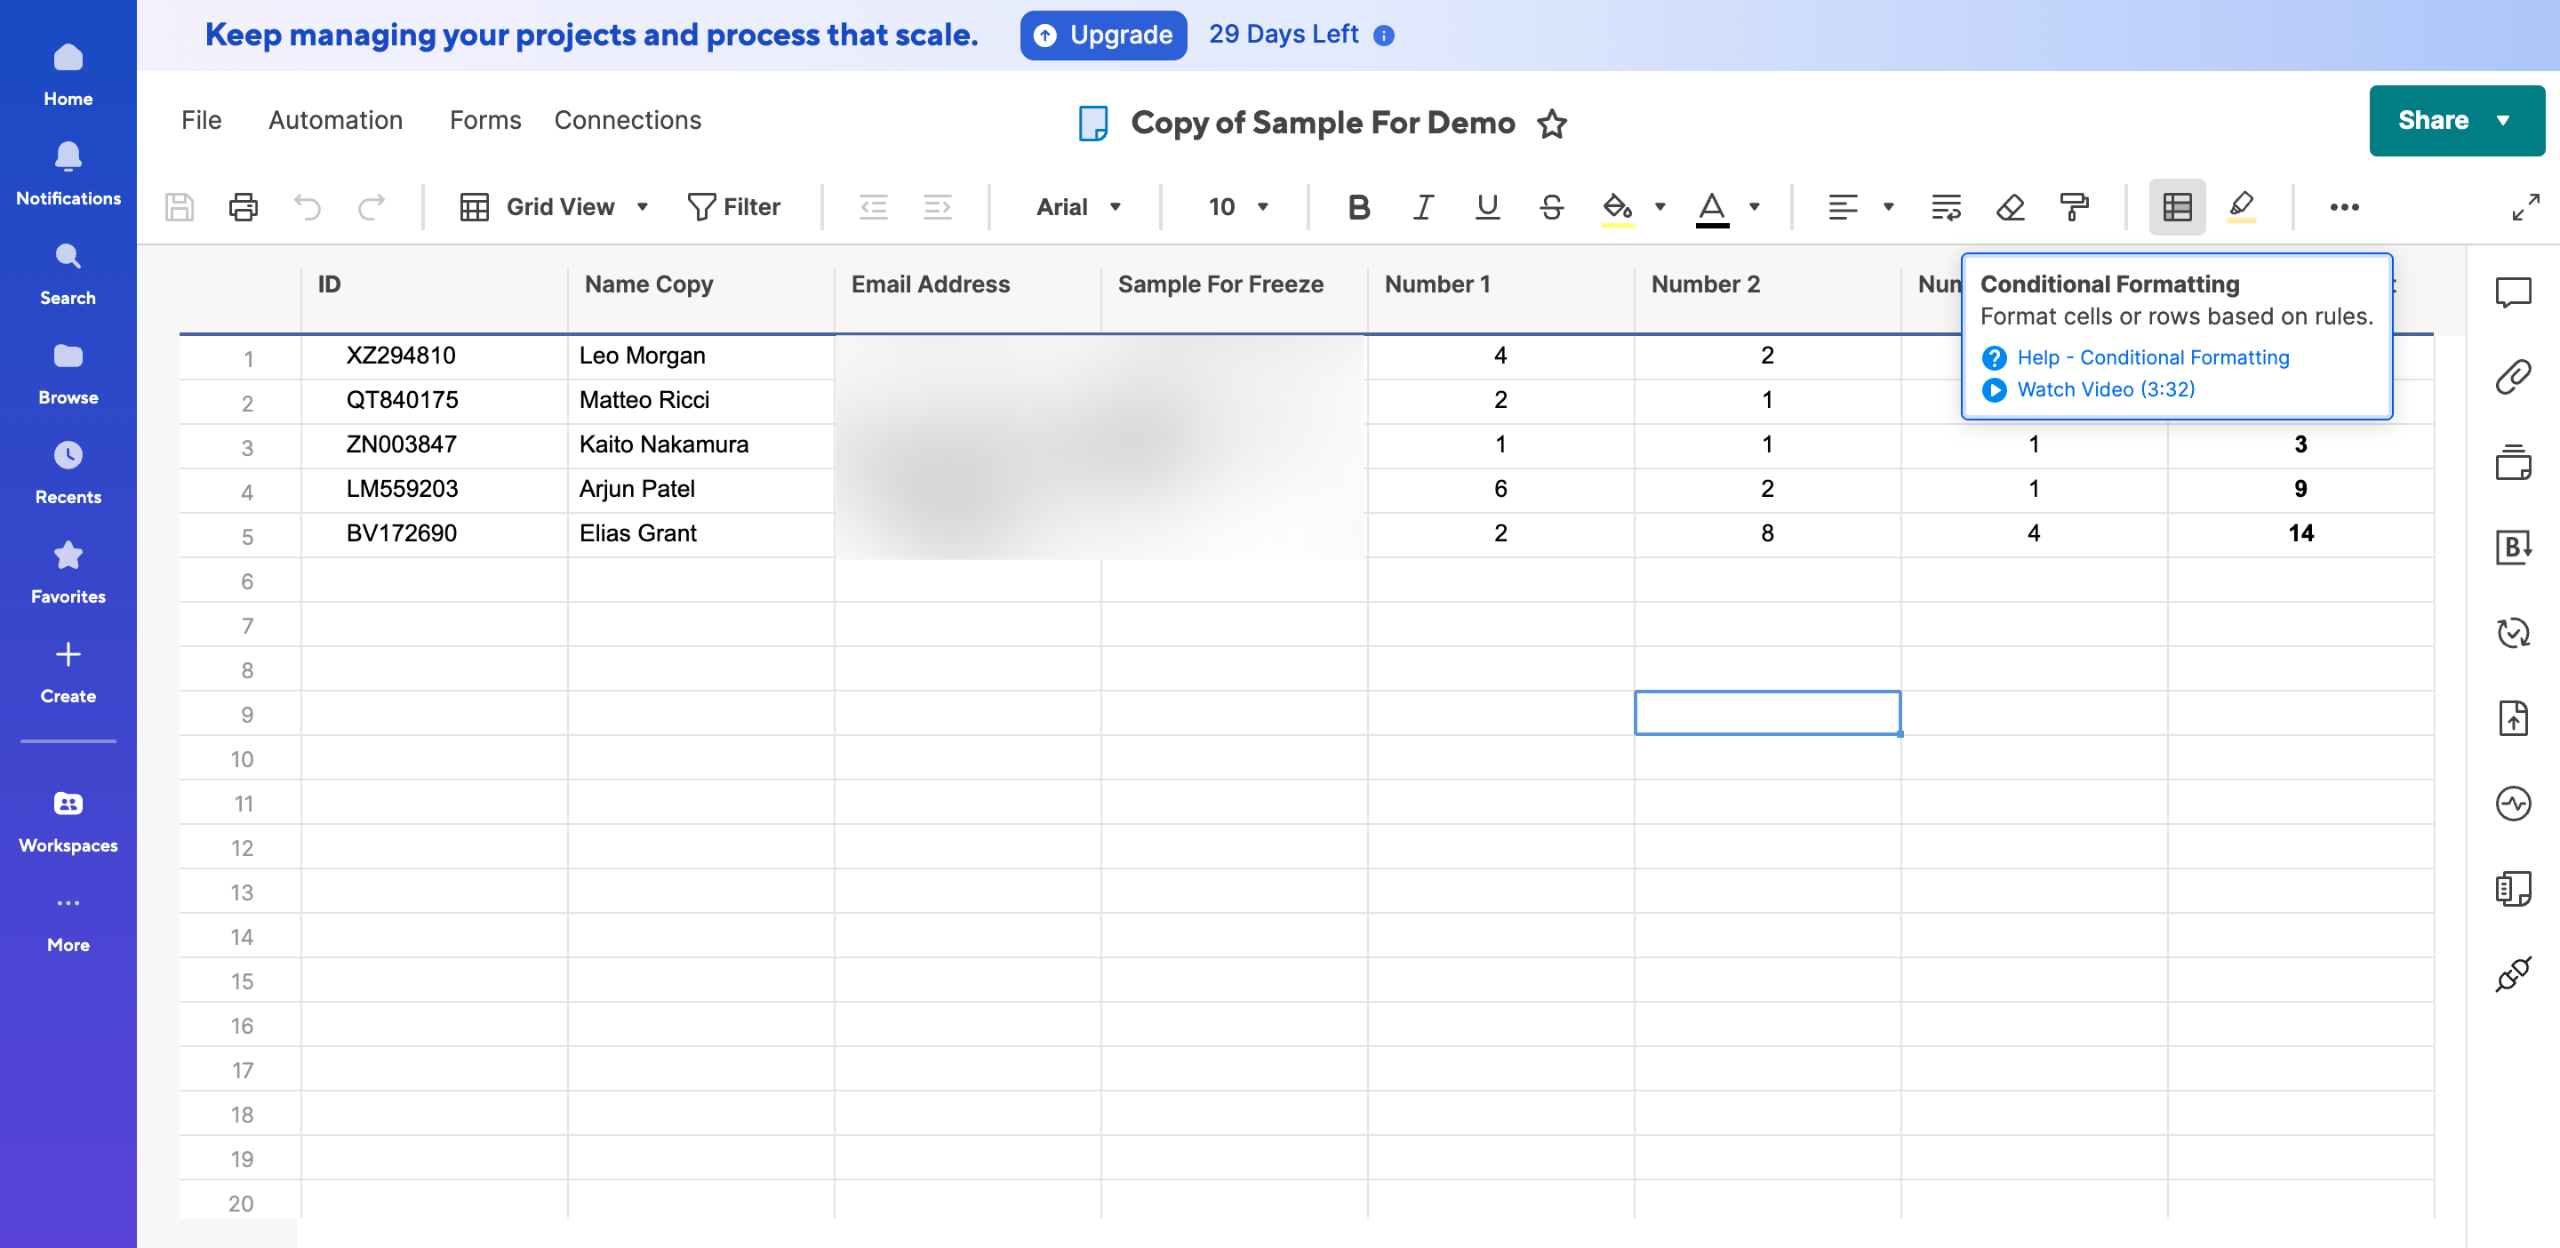Toggle Italic formatting

tap(1423, 207)
